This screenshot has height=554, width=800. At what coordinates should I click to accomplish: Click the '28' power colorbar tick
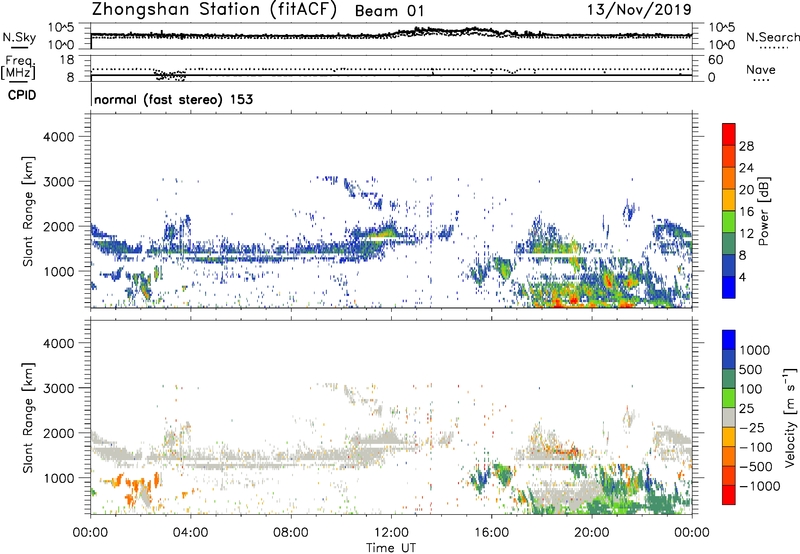[x=746, y=146]
